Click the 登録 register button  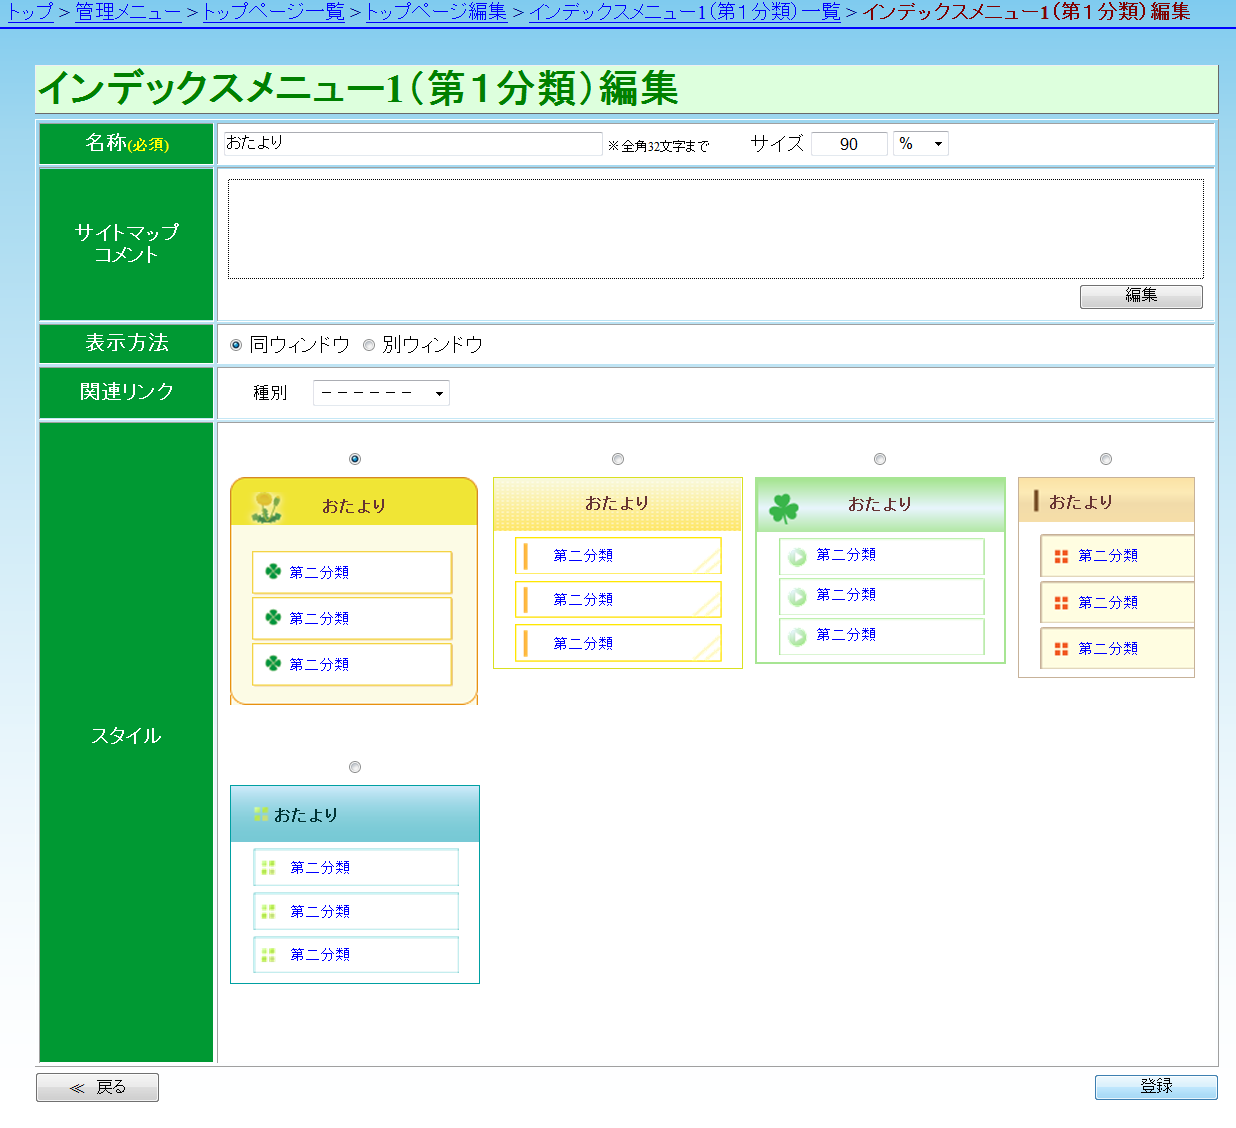click(x=1156, y=1087)
